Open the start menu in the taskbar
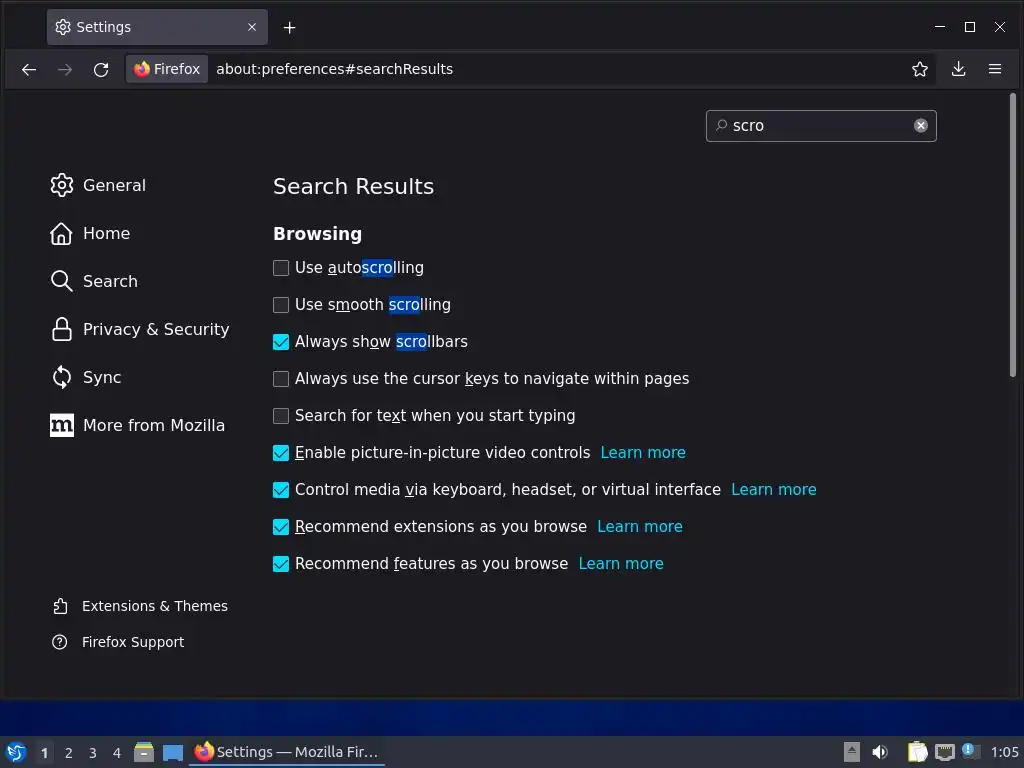The image size is (1024, 768). [x=16, y=752]
